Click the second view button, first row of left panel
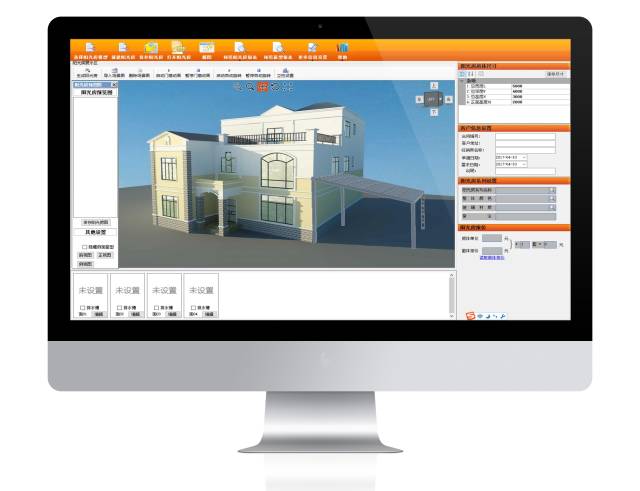Image resolution: width=640 pixels, height=491 pixels. tap(105, 255)
